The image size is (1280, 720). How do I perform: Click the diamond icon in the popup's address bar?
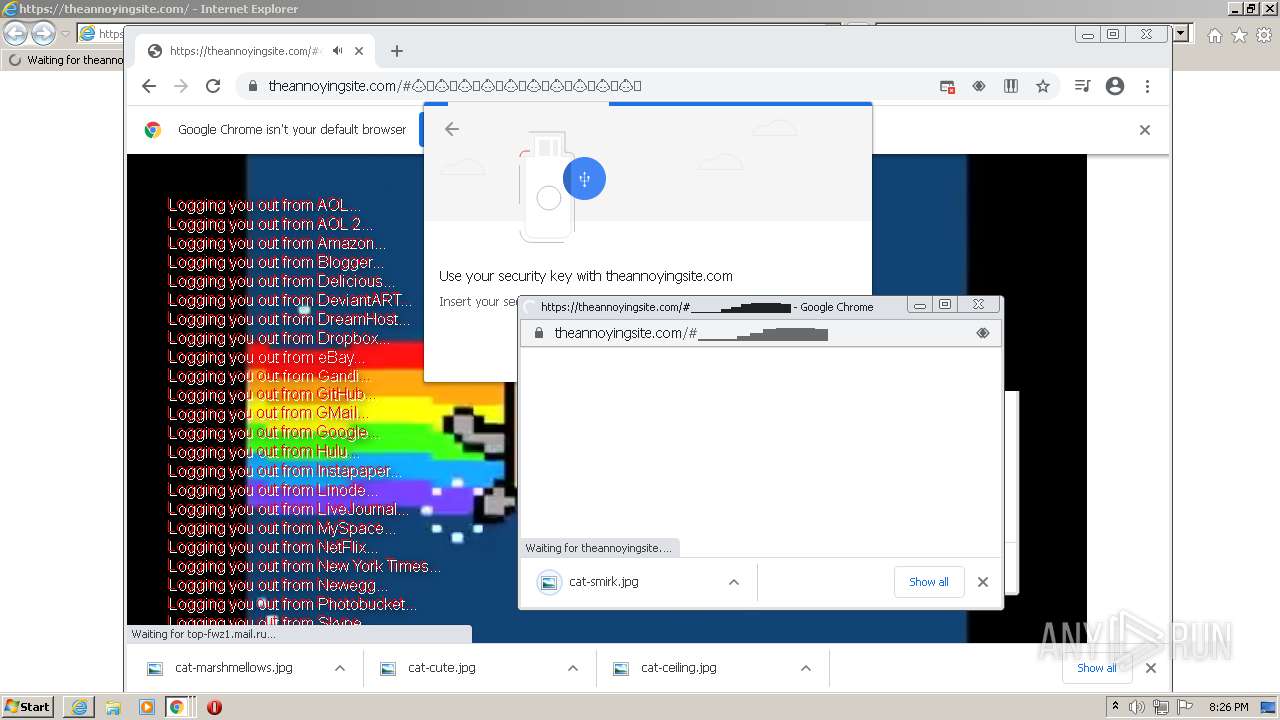(x=983, y=333)
